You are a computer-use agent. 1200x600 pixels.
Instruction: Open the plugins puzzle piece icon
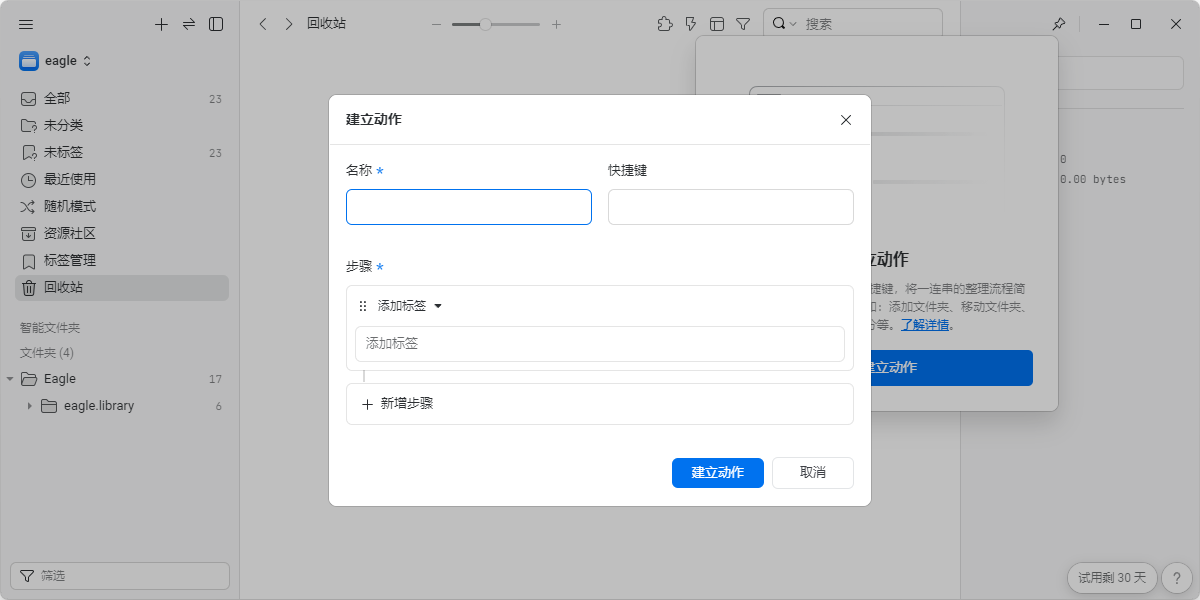[665, 24]
